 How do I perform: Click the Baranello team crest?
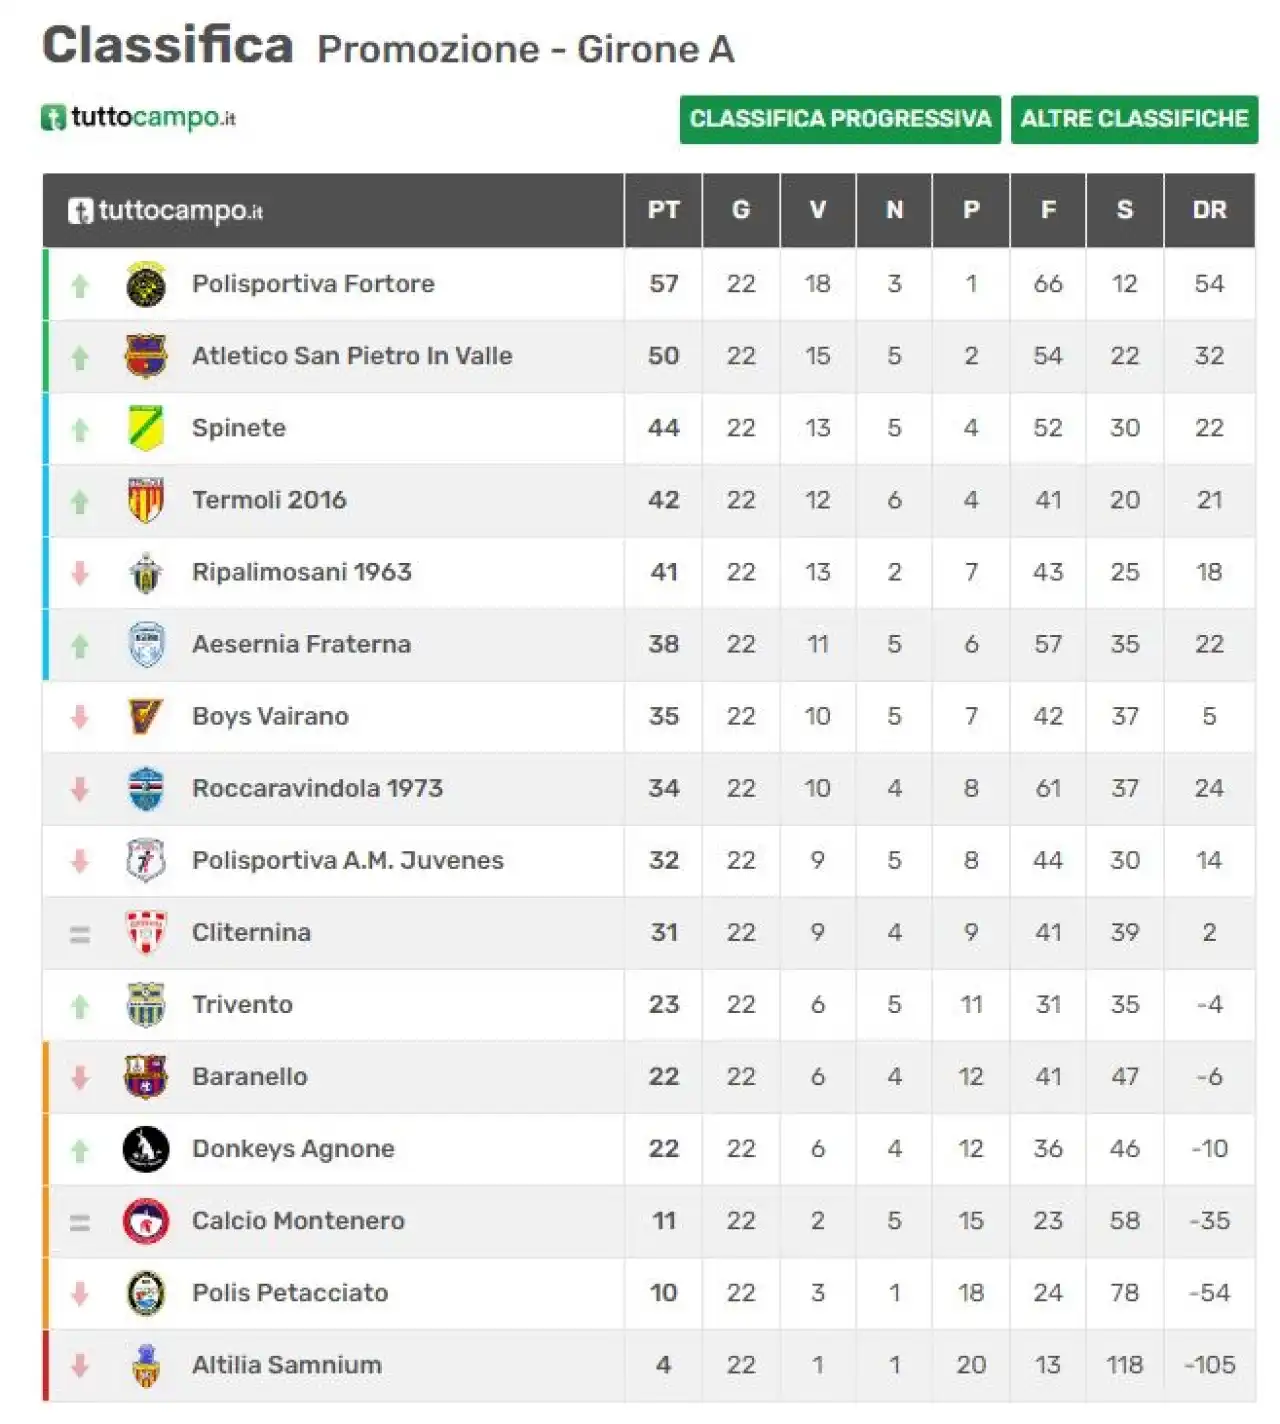146,1077
